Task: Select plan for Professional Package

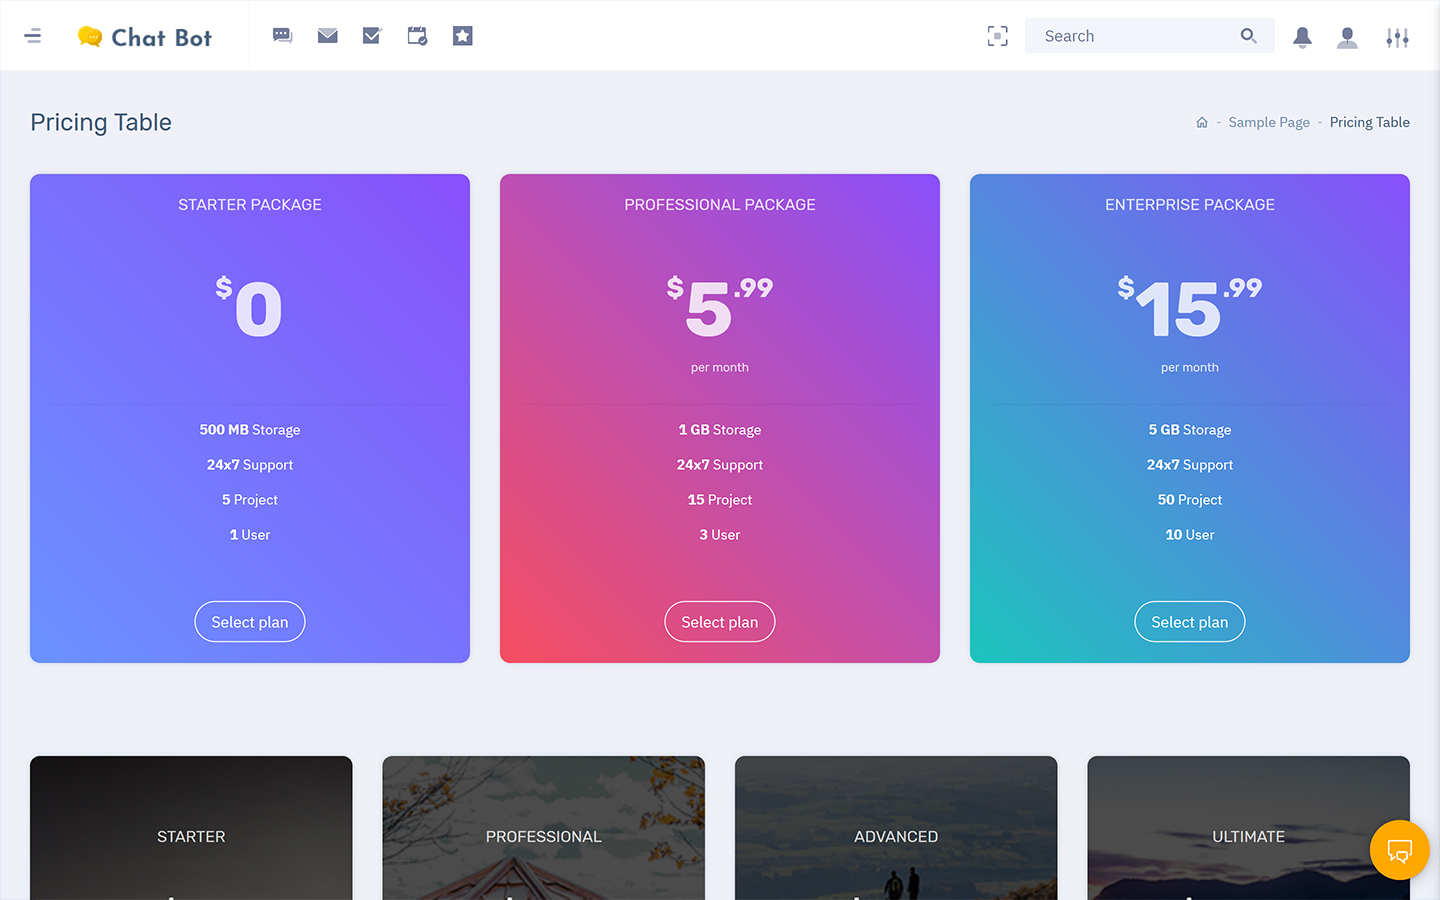Action: 720,622
